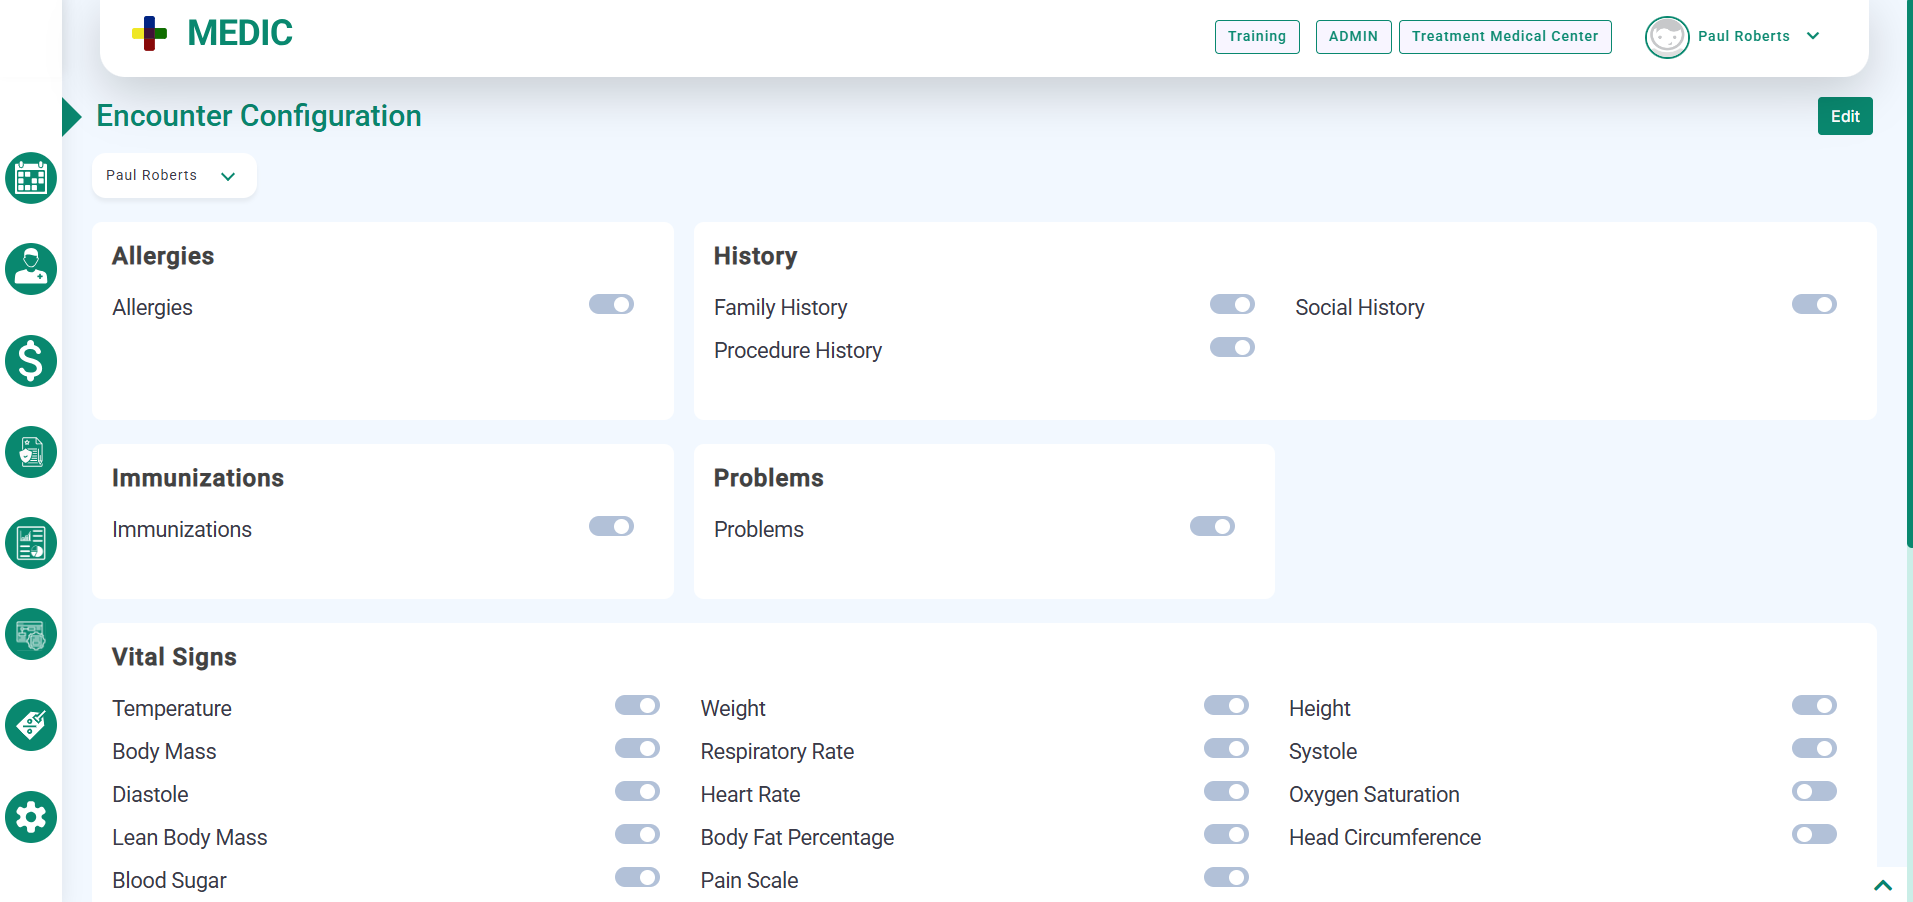This screenshot has height=902, width=1913.
Task: Expand the Paul Roberts account menu chevron
Action: coord(1813,36)
